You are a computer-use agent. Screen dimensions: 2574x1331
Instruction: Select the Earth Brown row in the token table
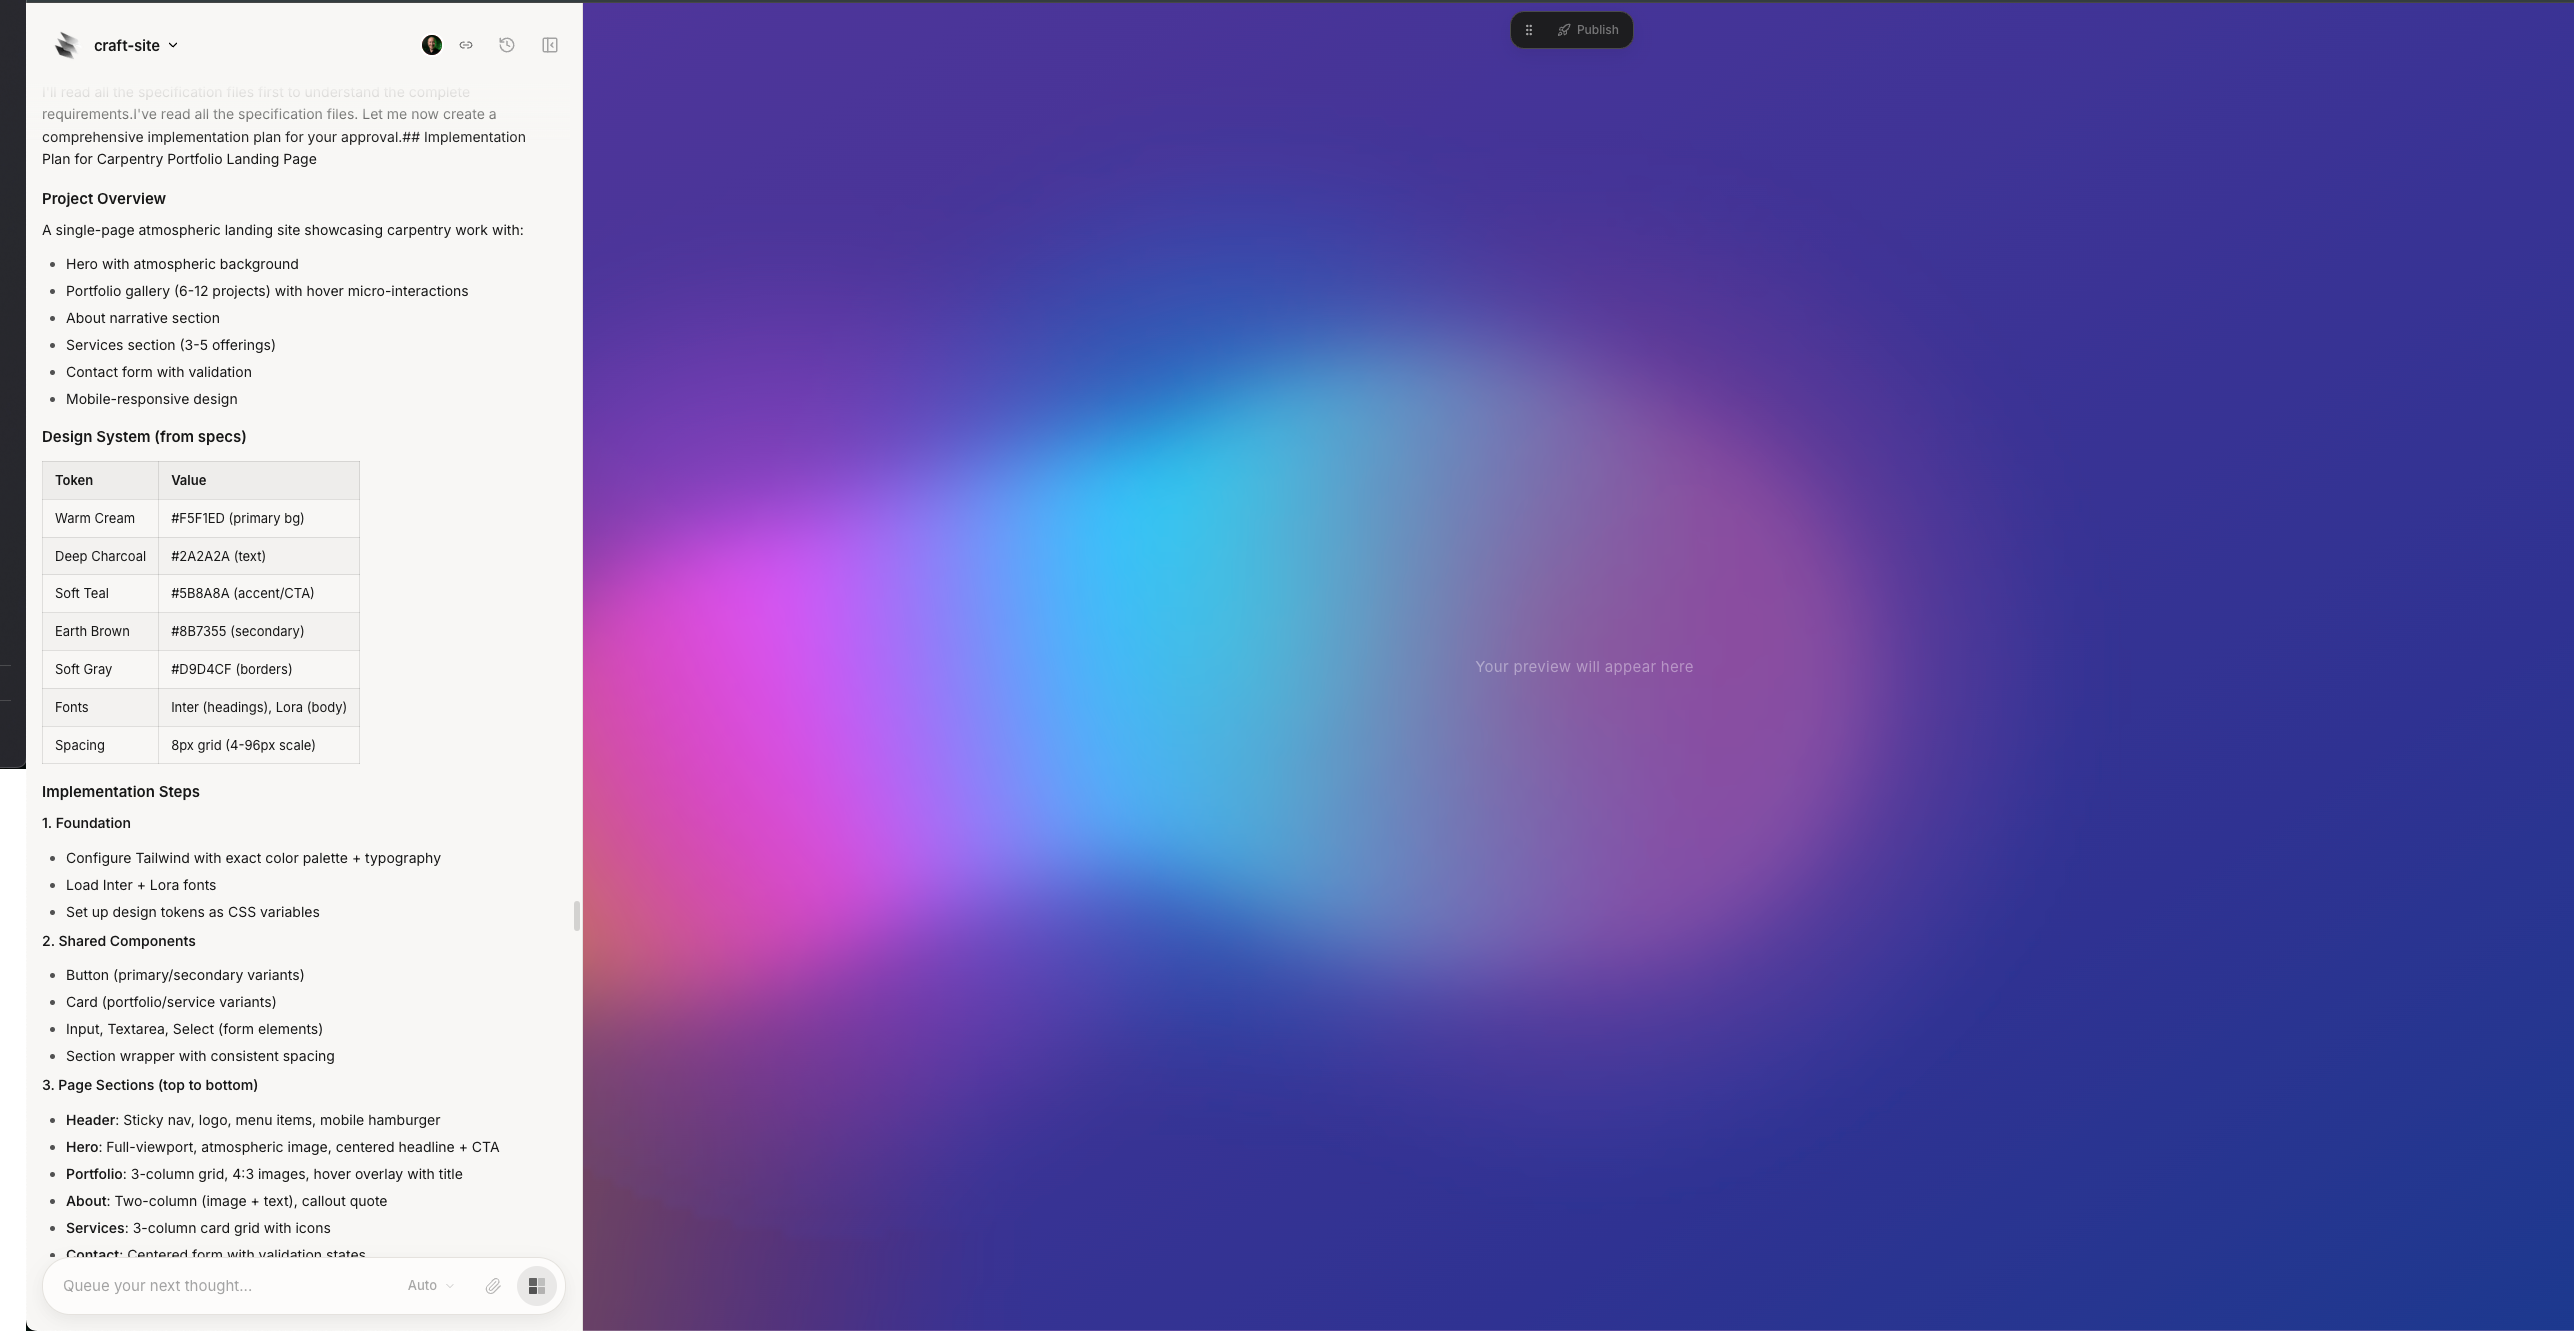pyautogui.click(x=92, y=631)
